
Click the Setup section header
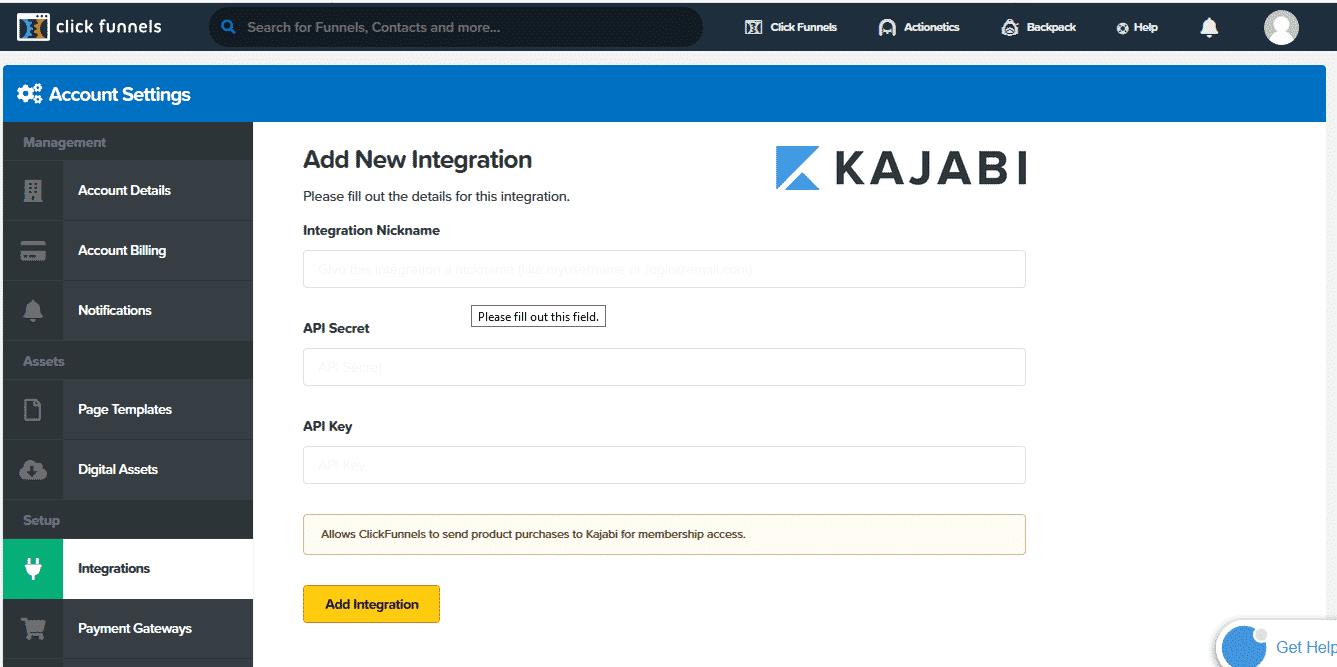point(41,520)
